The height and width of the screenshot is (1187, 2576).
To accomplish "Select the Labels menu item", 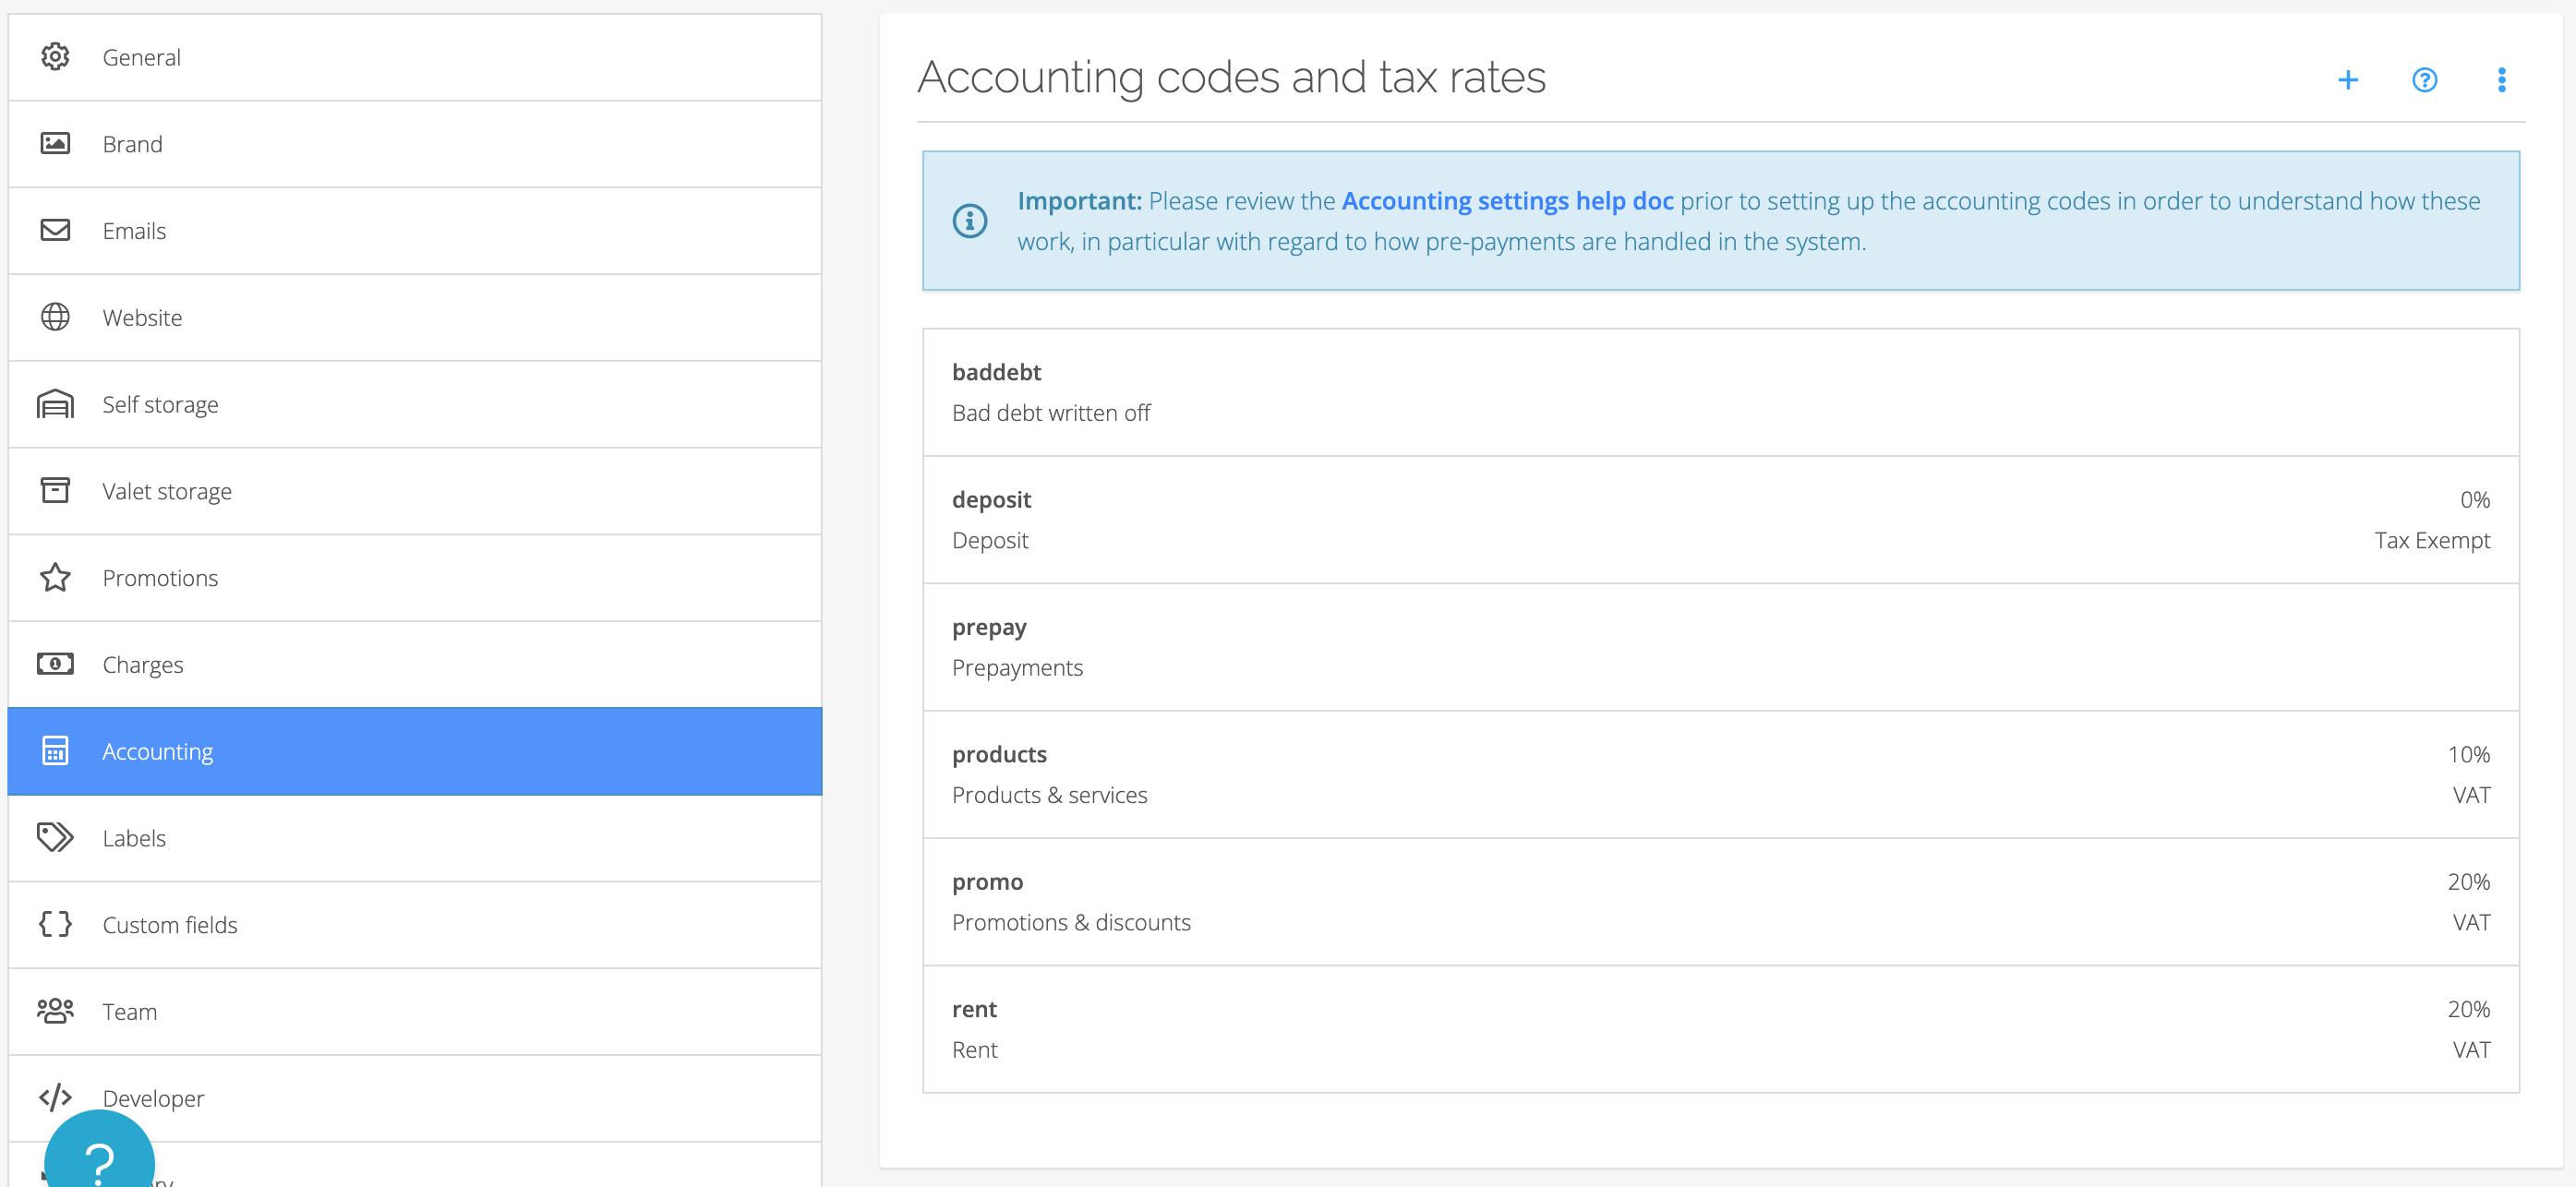I will (x=134, y=838).
